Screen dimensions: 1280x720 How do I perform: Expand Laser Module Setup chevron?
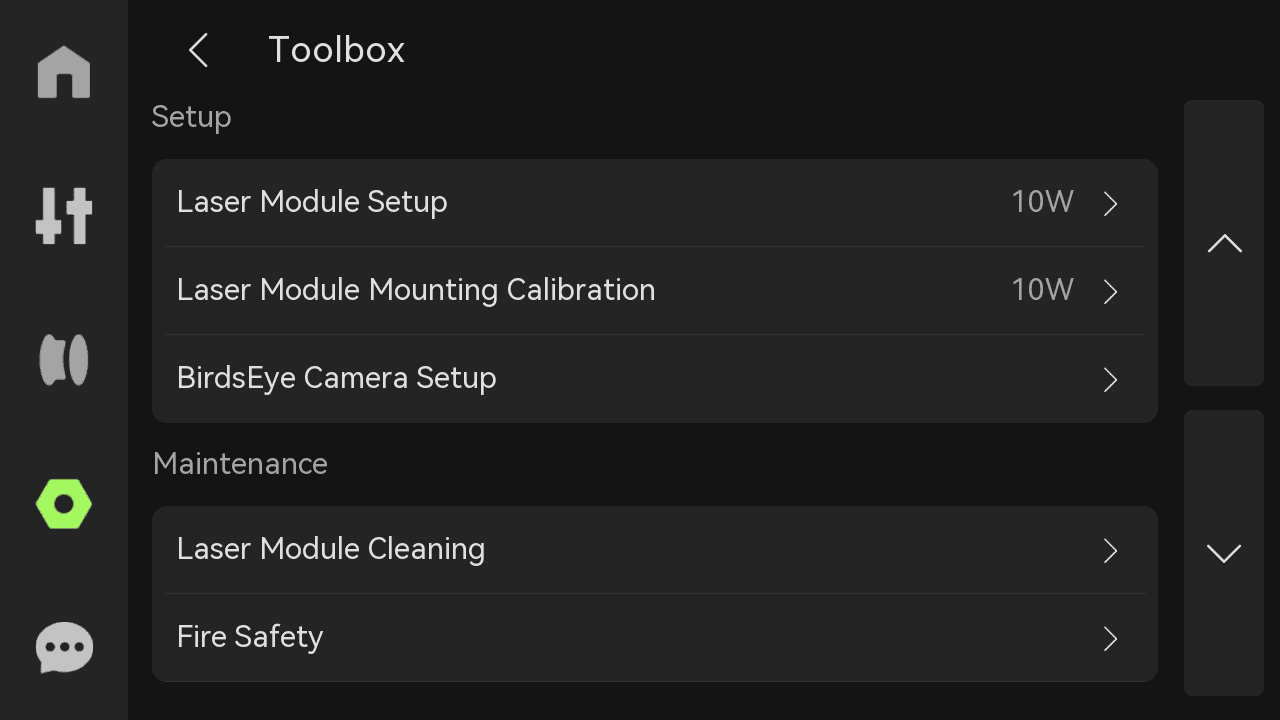tap(1110, 204)
